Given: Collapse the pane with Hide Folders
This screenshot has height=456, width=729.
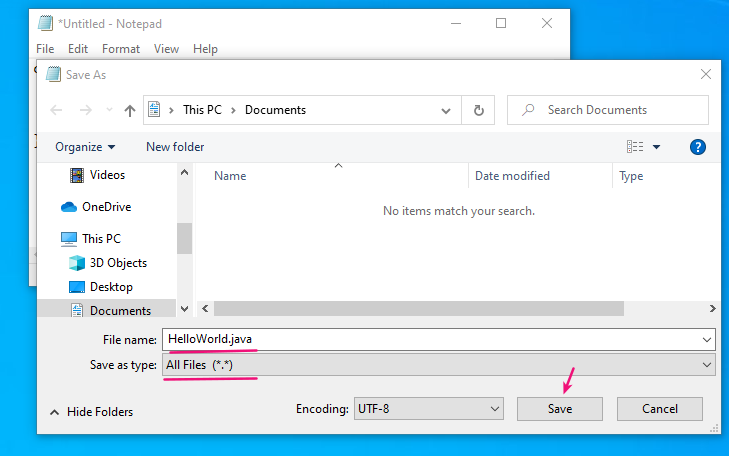Looking at the screenshot, I should [91, 412].
